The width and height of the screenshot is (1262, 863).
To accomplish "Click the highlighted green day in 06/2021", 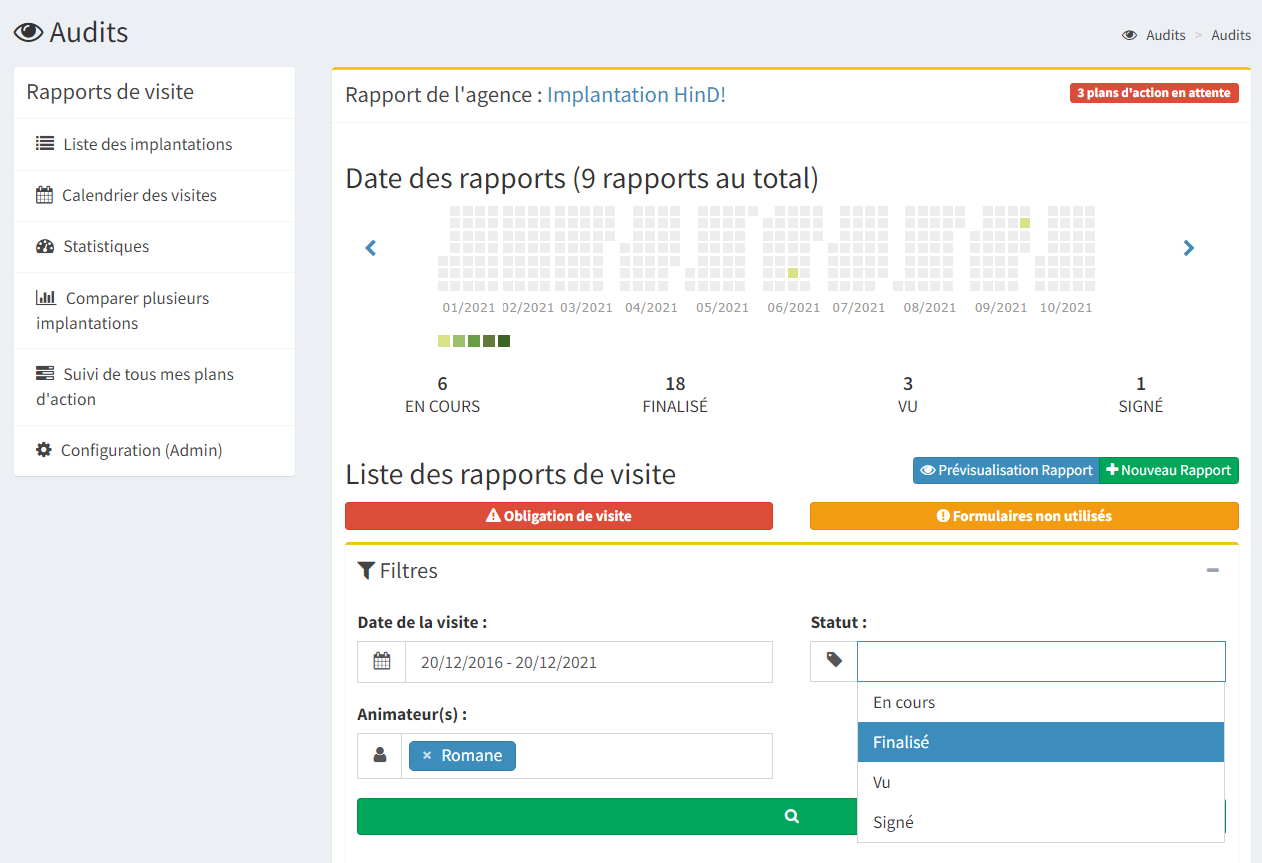I will [793, 273].
